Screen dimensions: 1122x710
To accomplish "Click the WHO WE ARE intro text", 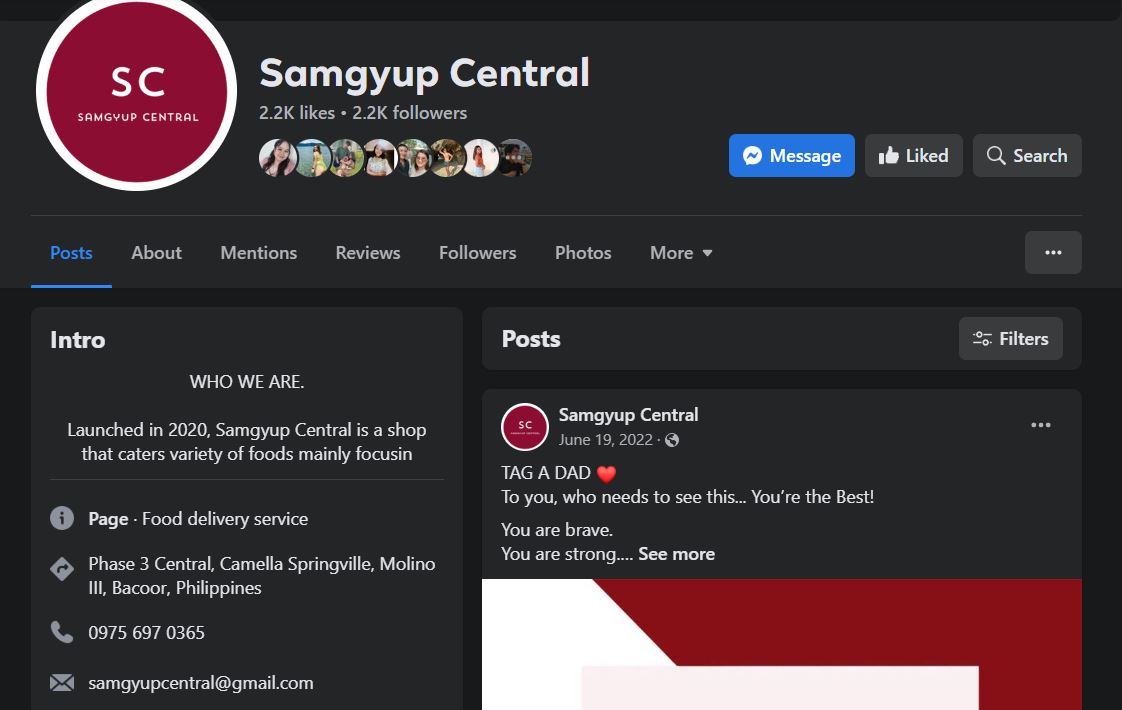I will click(x=247, y=381).
